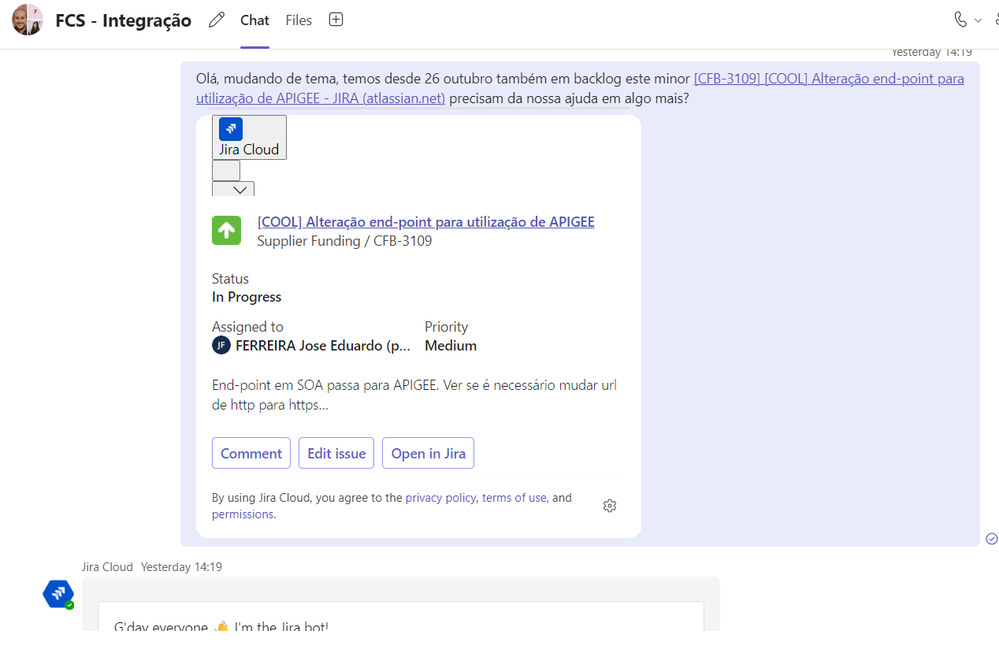Switch to the Files tab
The width and height of the screenshot is (999, 649).
pyautogui.click(x=299, y=20)
